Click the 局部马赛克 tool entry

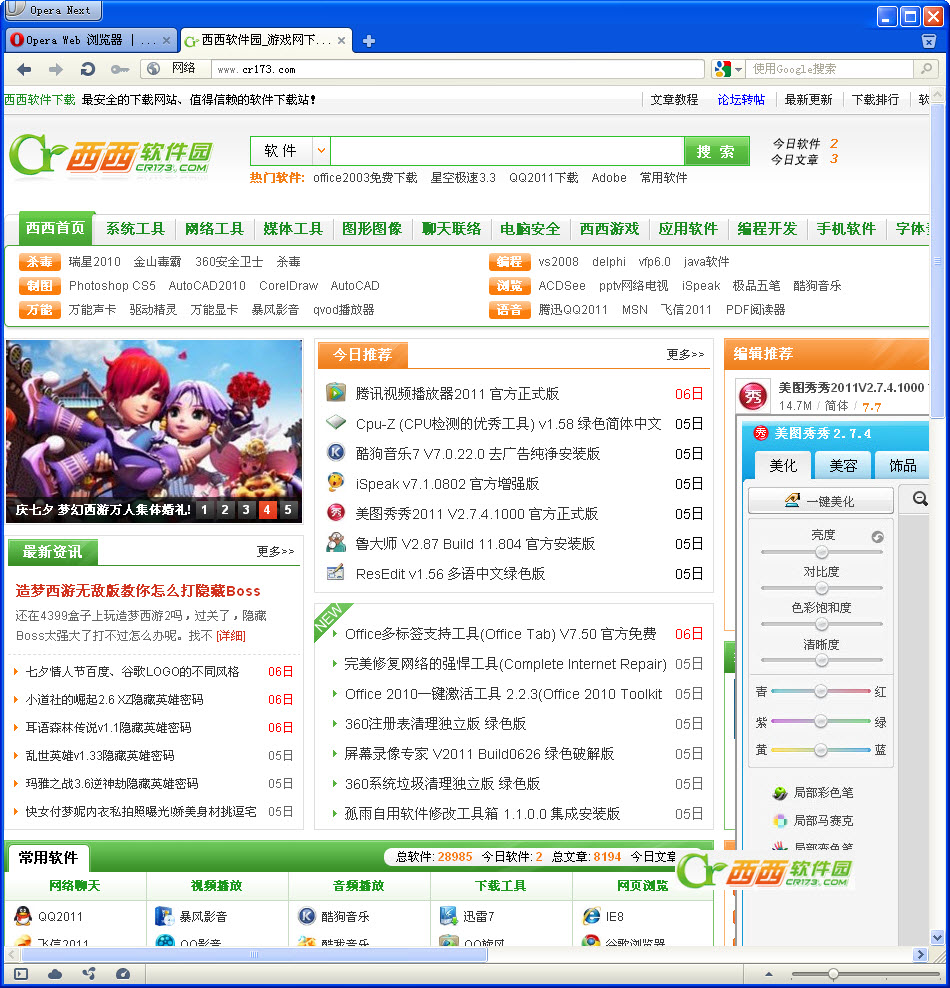click(x=813, y=820)
